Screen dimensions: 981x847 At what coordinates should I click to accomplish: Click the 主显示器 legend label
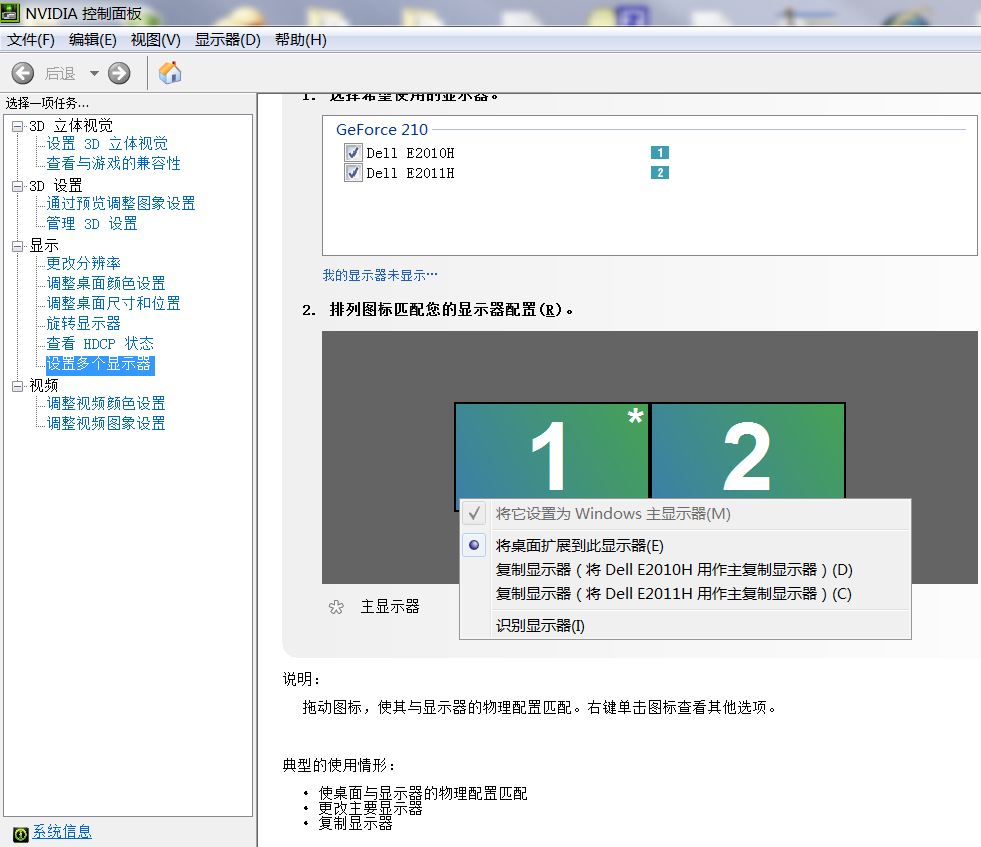coord(390,607)
